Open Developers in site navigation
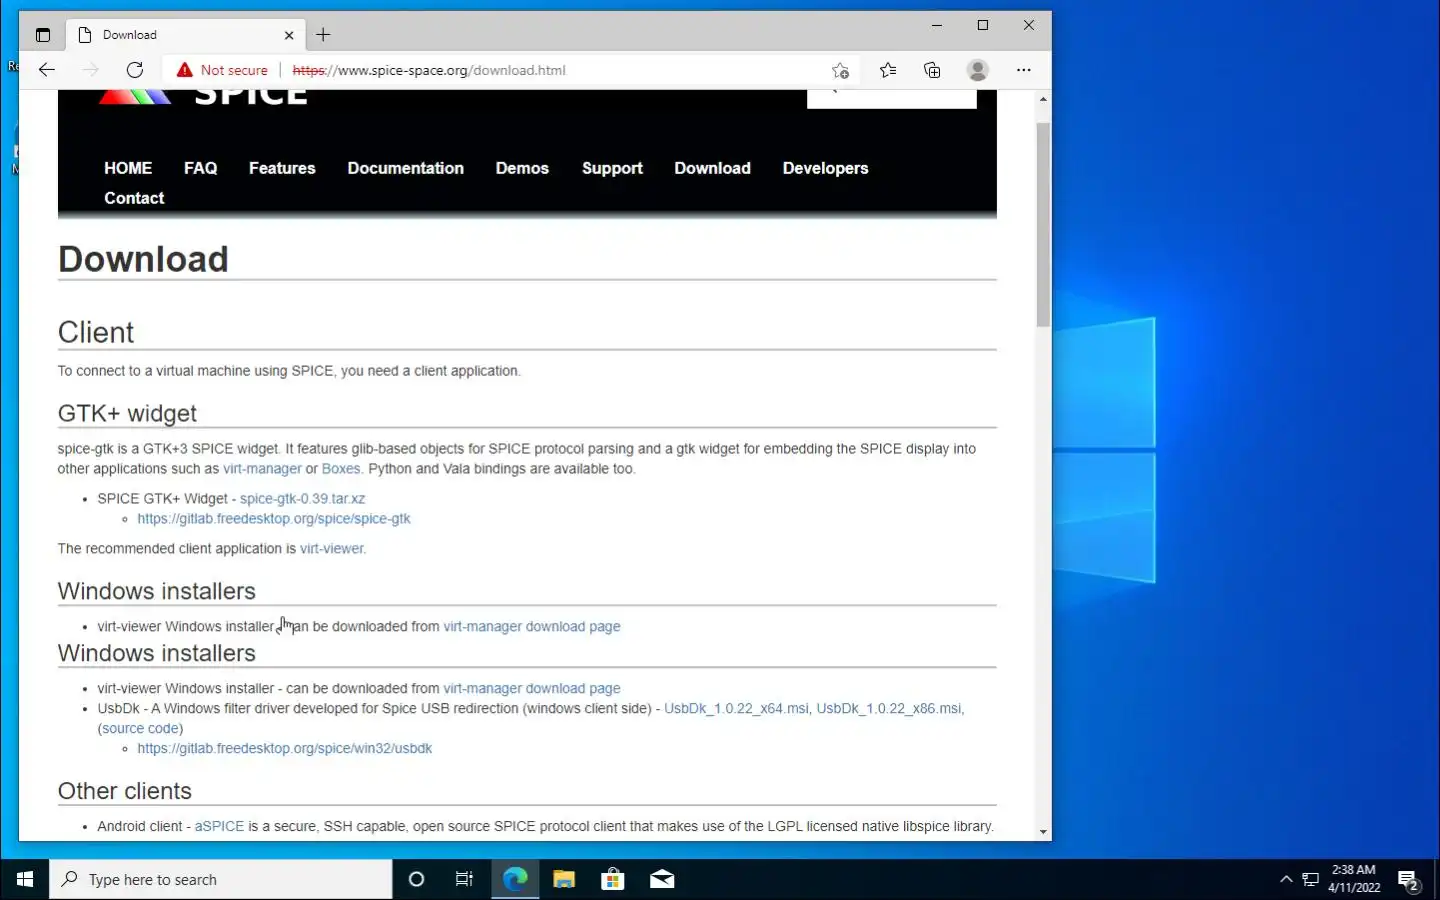The image size is (1440, 900). (825, 168)
